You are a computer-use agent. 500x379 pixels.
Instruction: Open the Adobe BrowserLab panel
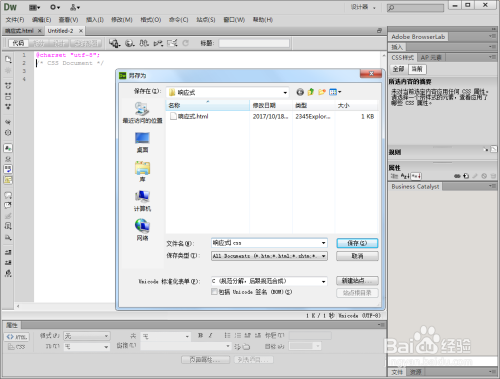[418, 37]
